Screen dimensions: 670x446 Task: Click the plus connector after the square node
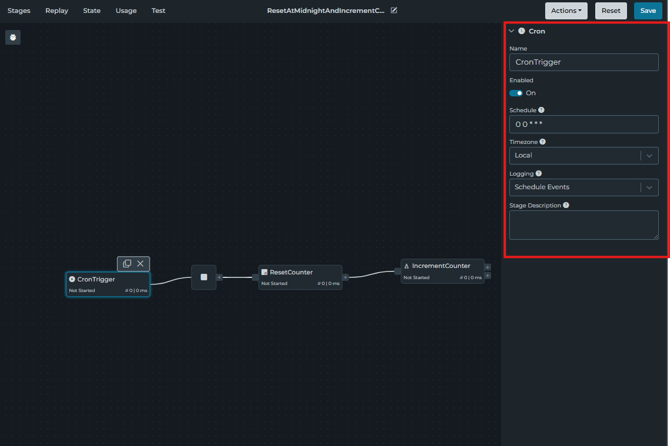pos(220,277)
